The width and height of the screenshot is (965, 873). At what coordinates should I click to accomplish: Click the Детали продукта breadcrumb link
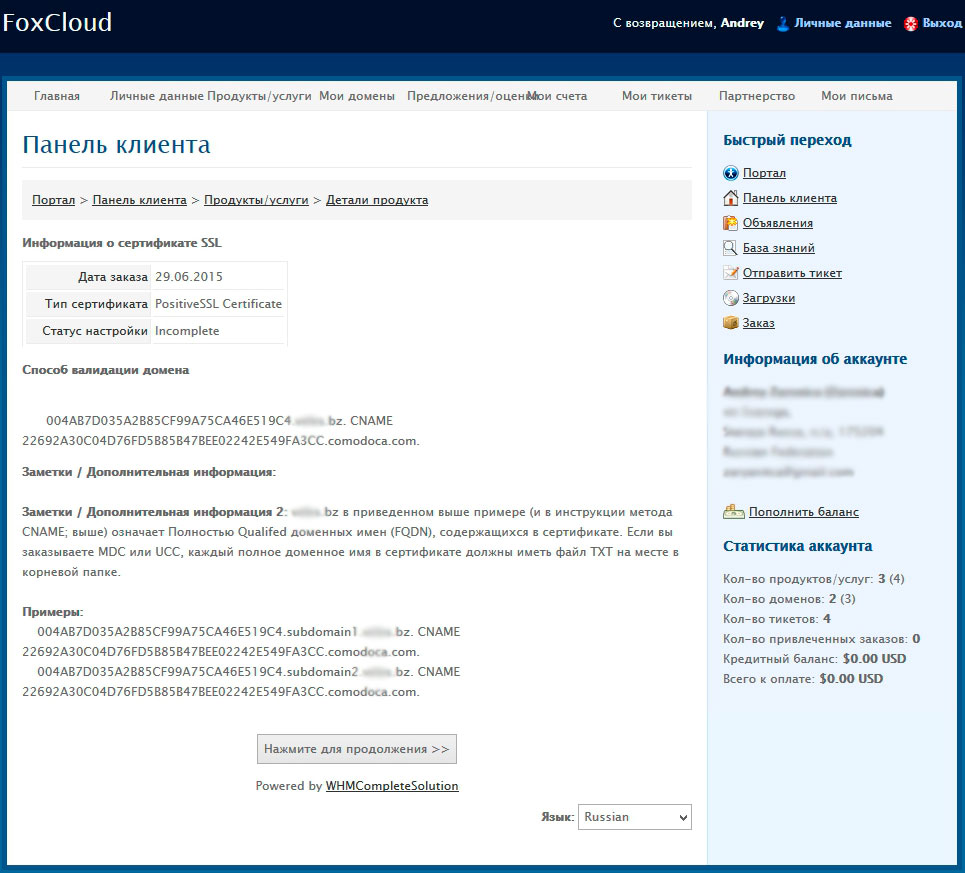click(377, 200)
